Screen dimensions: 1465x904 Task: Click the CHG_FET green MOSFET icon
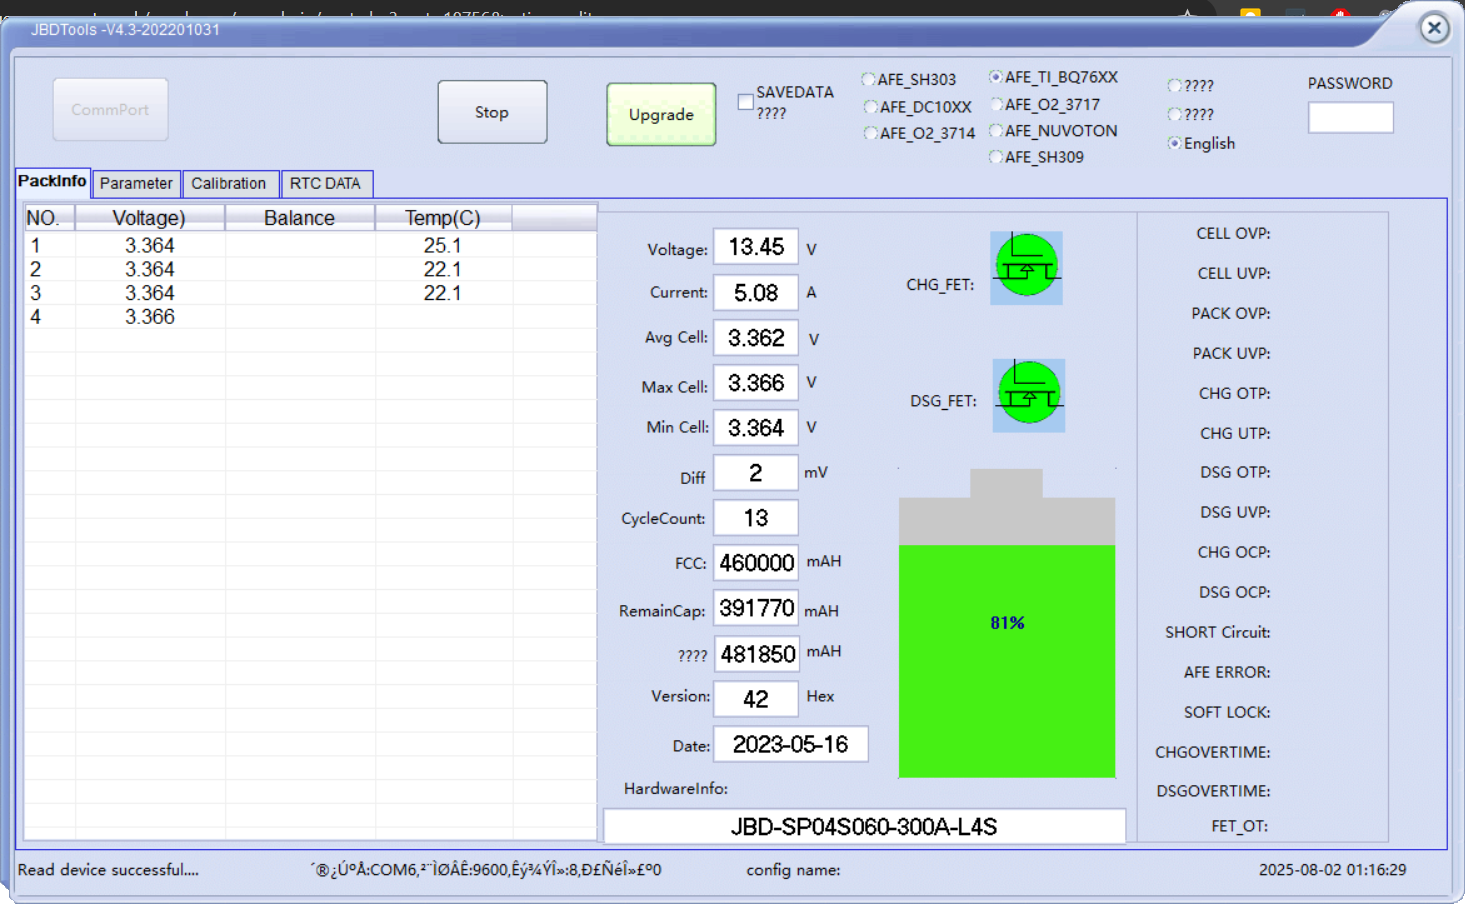click(x=1026, y=268)
